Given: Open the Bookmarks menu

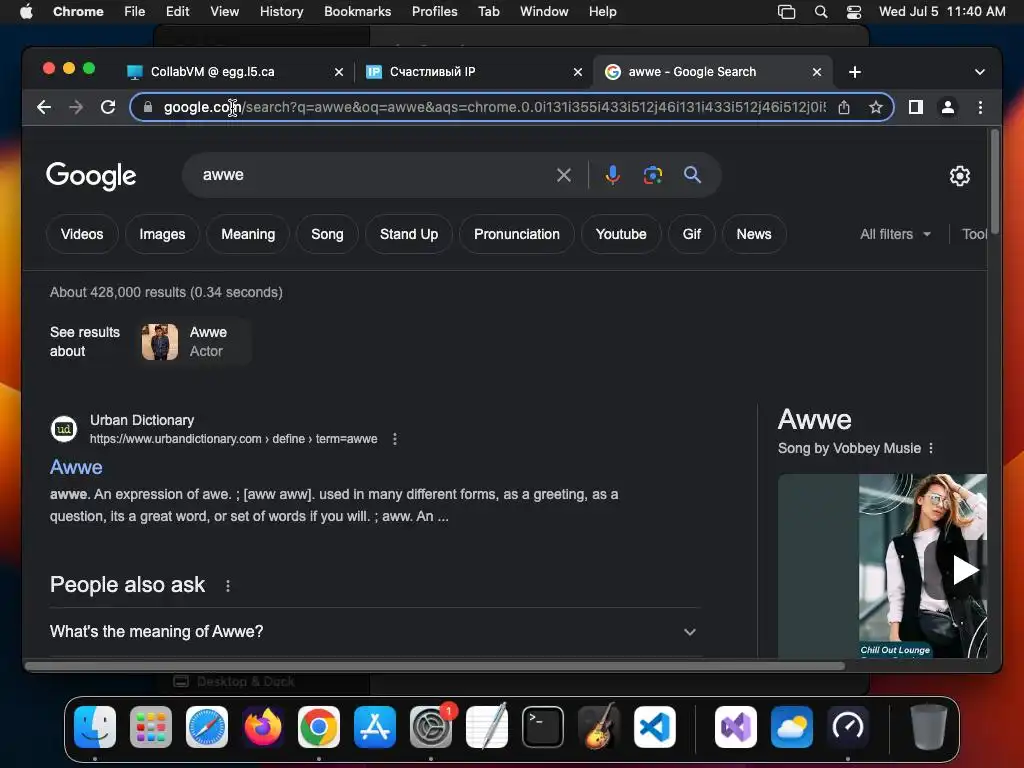Looking at the screenshot, I should tap(357, 12).
